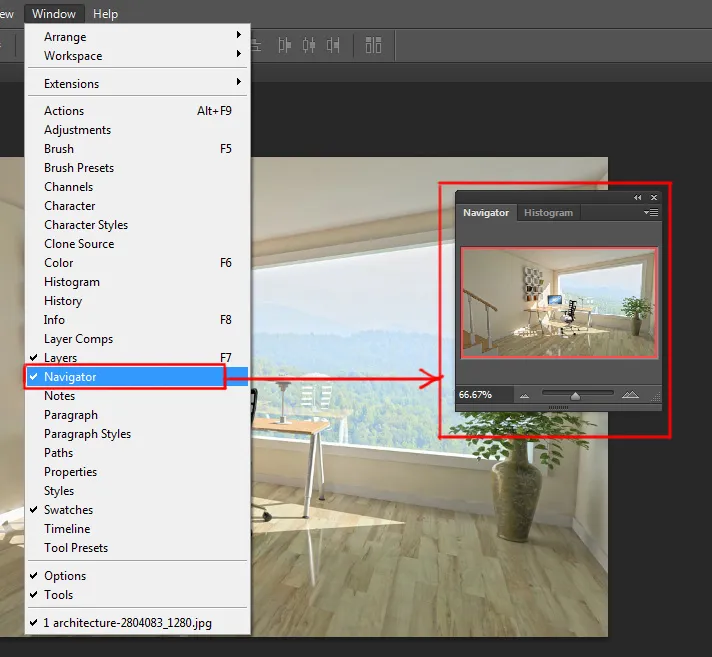Click the Zoom Out small mountains icon
Image resolution: width=712 pixels, height=657 pixels.
coord(524,396)
